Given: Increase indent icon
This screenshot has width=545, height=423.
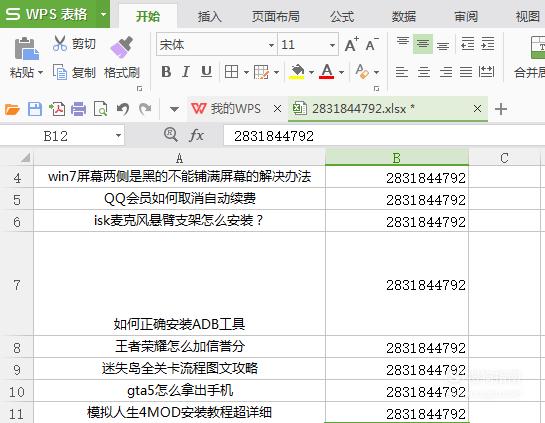Looking at the screenshot, I should 488,44.
